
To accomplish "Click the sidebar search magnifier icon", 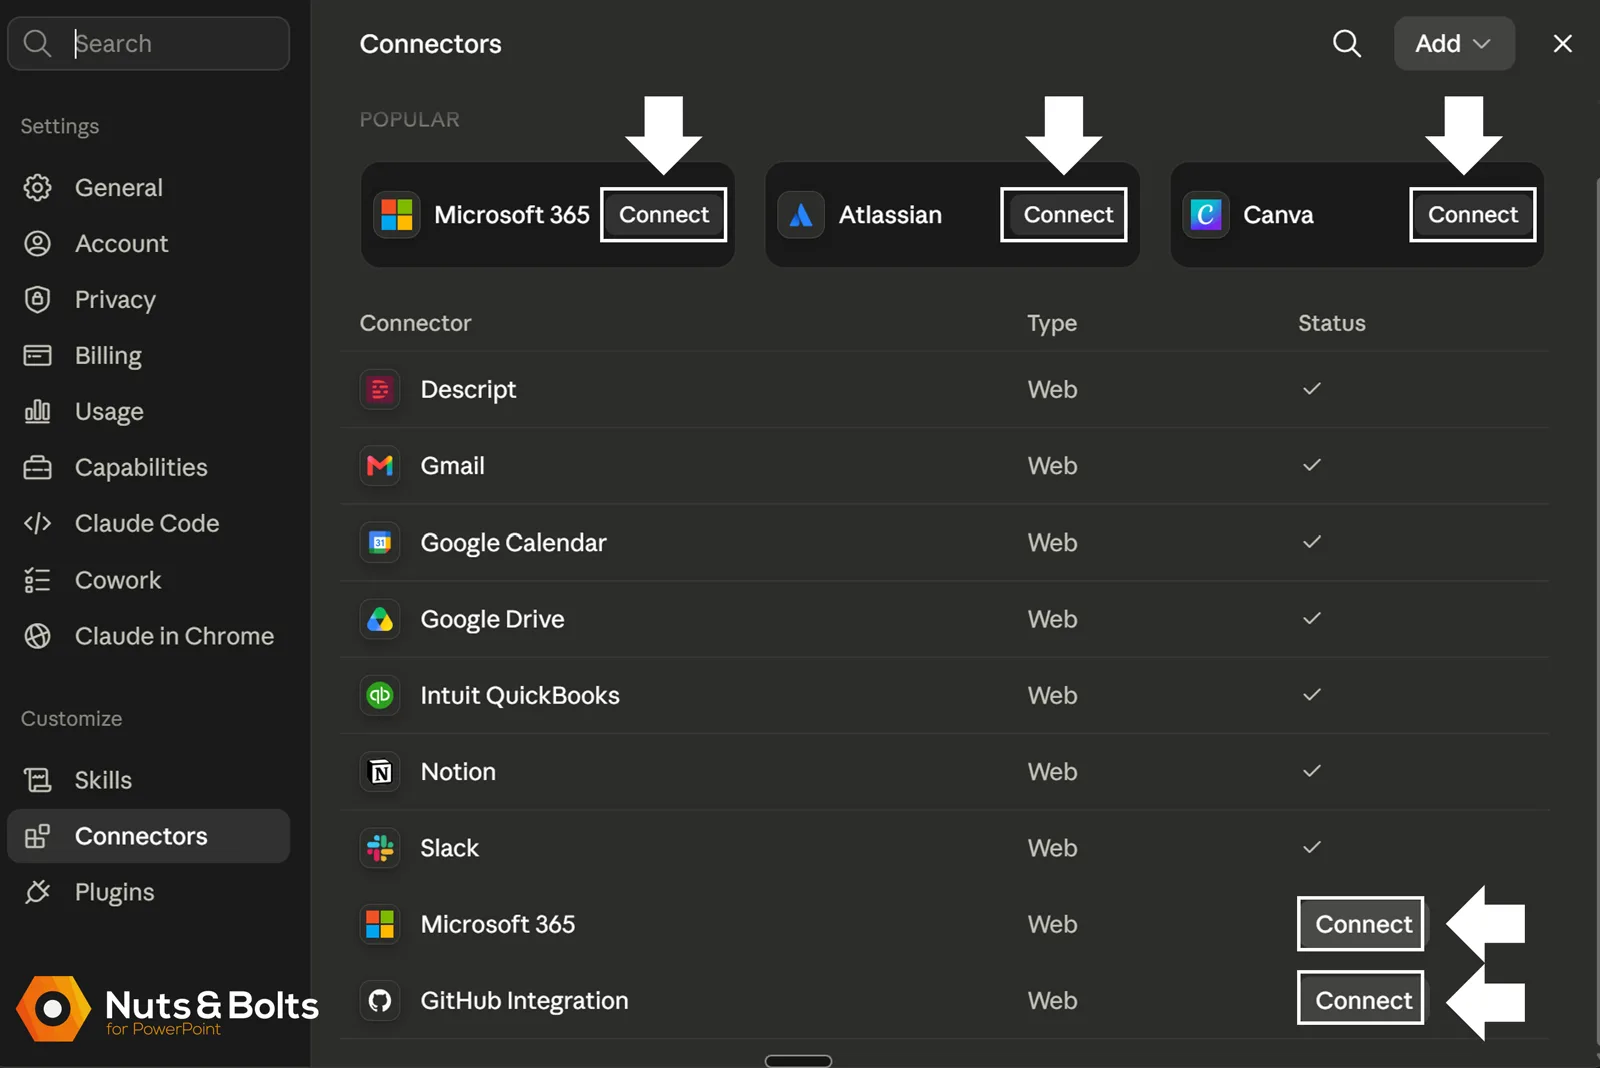I will (x=37, y=43).
